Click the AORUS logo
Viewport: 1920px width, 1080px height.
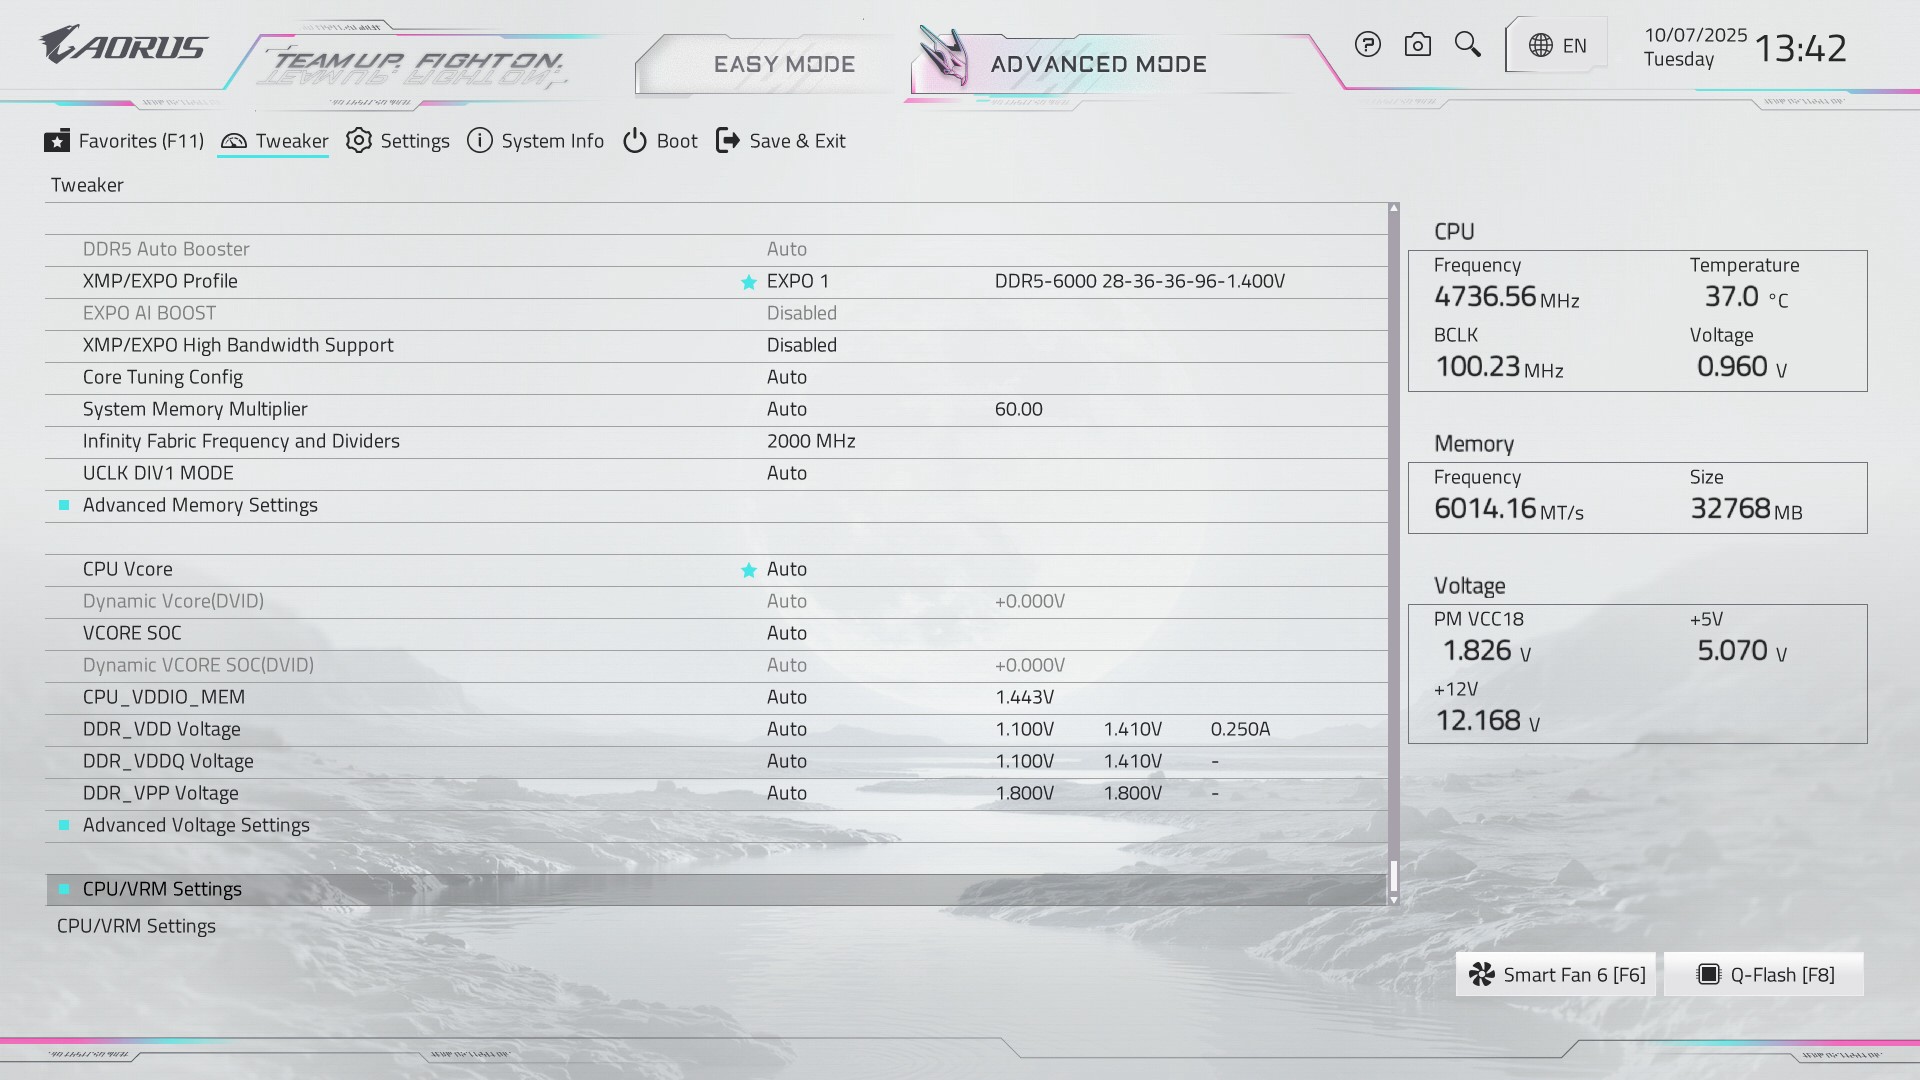pyautogui.click(x=124, y=46)
